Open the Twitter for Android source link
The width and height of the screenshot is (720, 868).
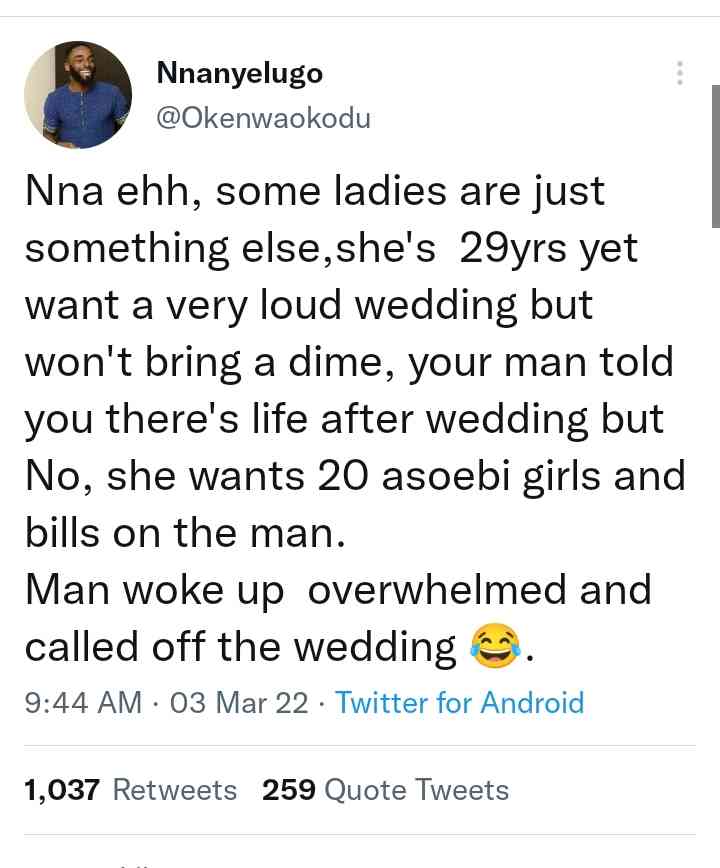(x=460, y=702)
